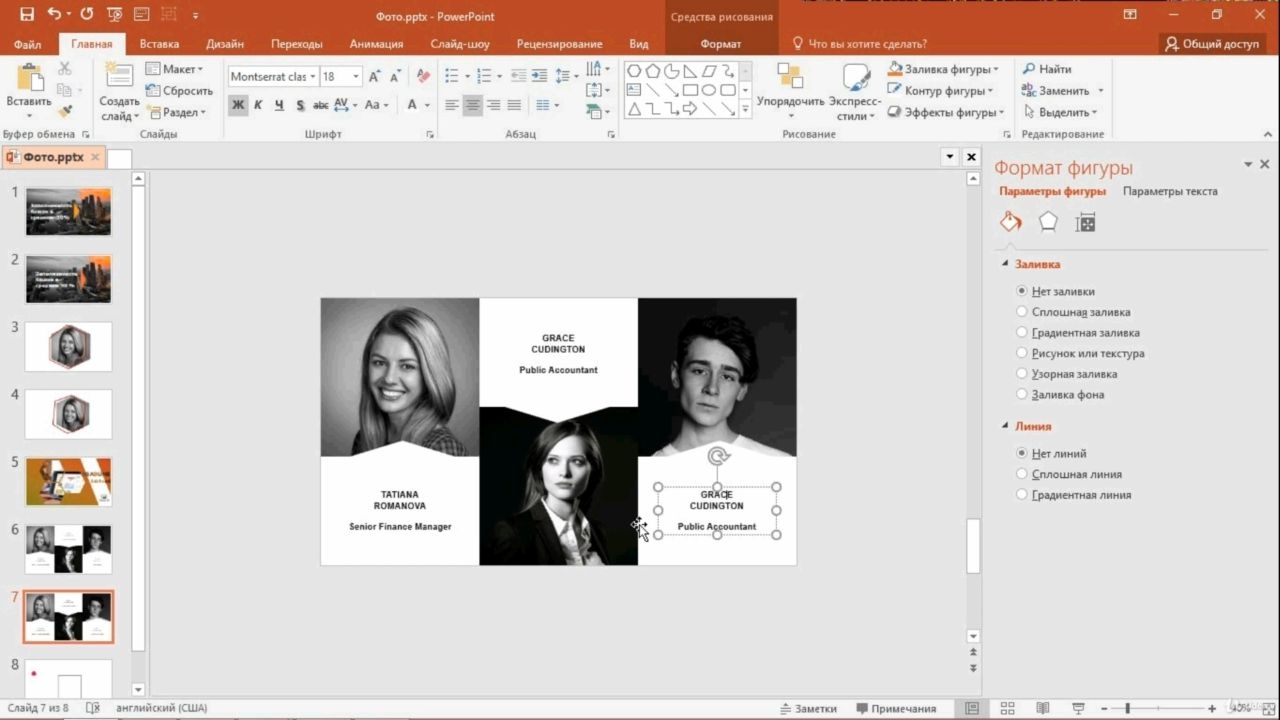Expand Заливка фигуры dropdown
This screenshot has height=720, width=1280.
click(x=996, y=69)
